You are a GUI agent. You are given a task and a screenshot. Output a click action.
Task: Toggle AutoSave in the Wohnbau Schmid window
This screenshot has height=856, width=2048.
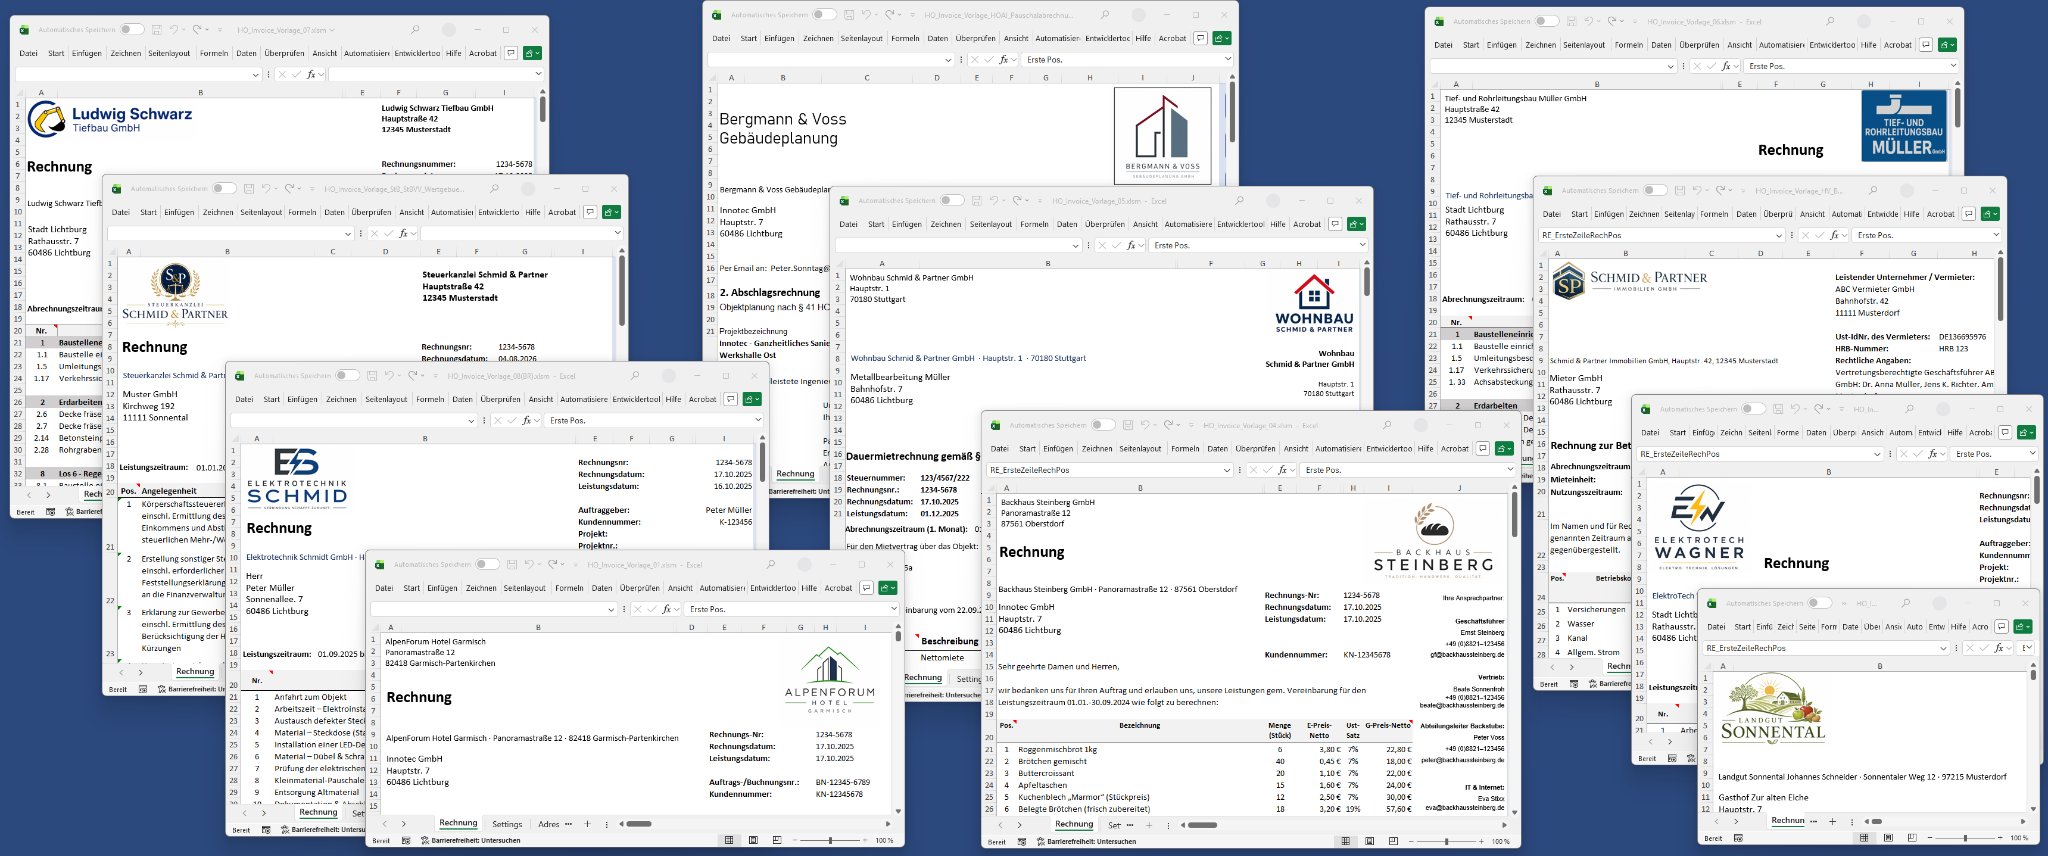pos(952,200)
